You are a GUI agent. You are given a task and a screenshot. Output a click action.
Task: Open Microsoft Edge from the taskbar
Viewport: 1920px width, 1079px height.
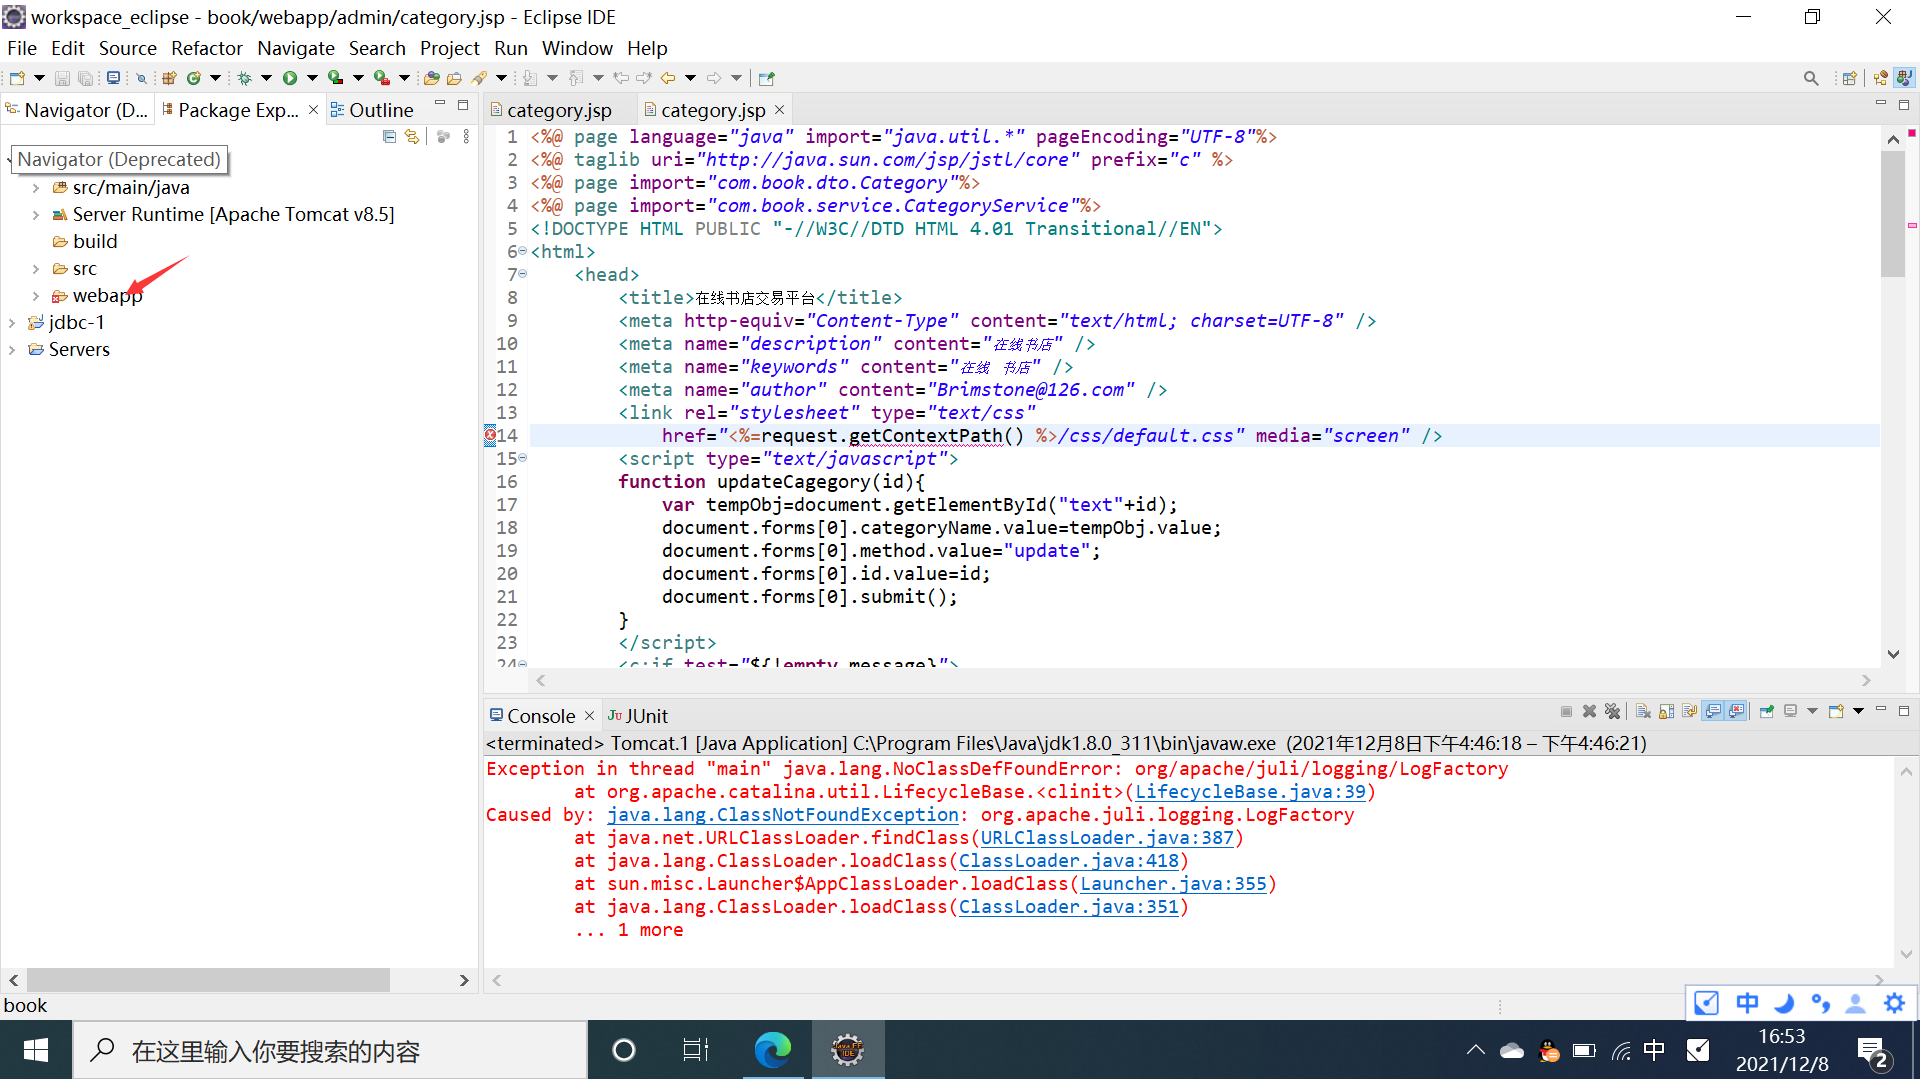772,1050
